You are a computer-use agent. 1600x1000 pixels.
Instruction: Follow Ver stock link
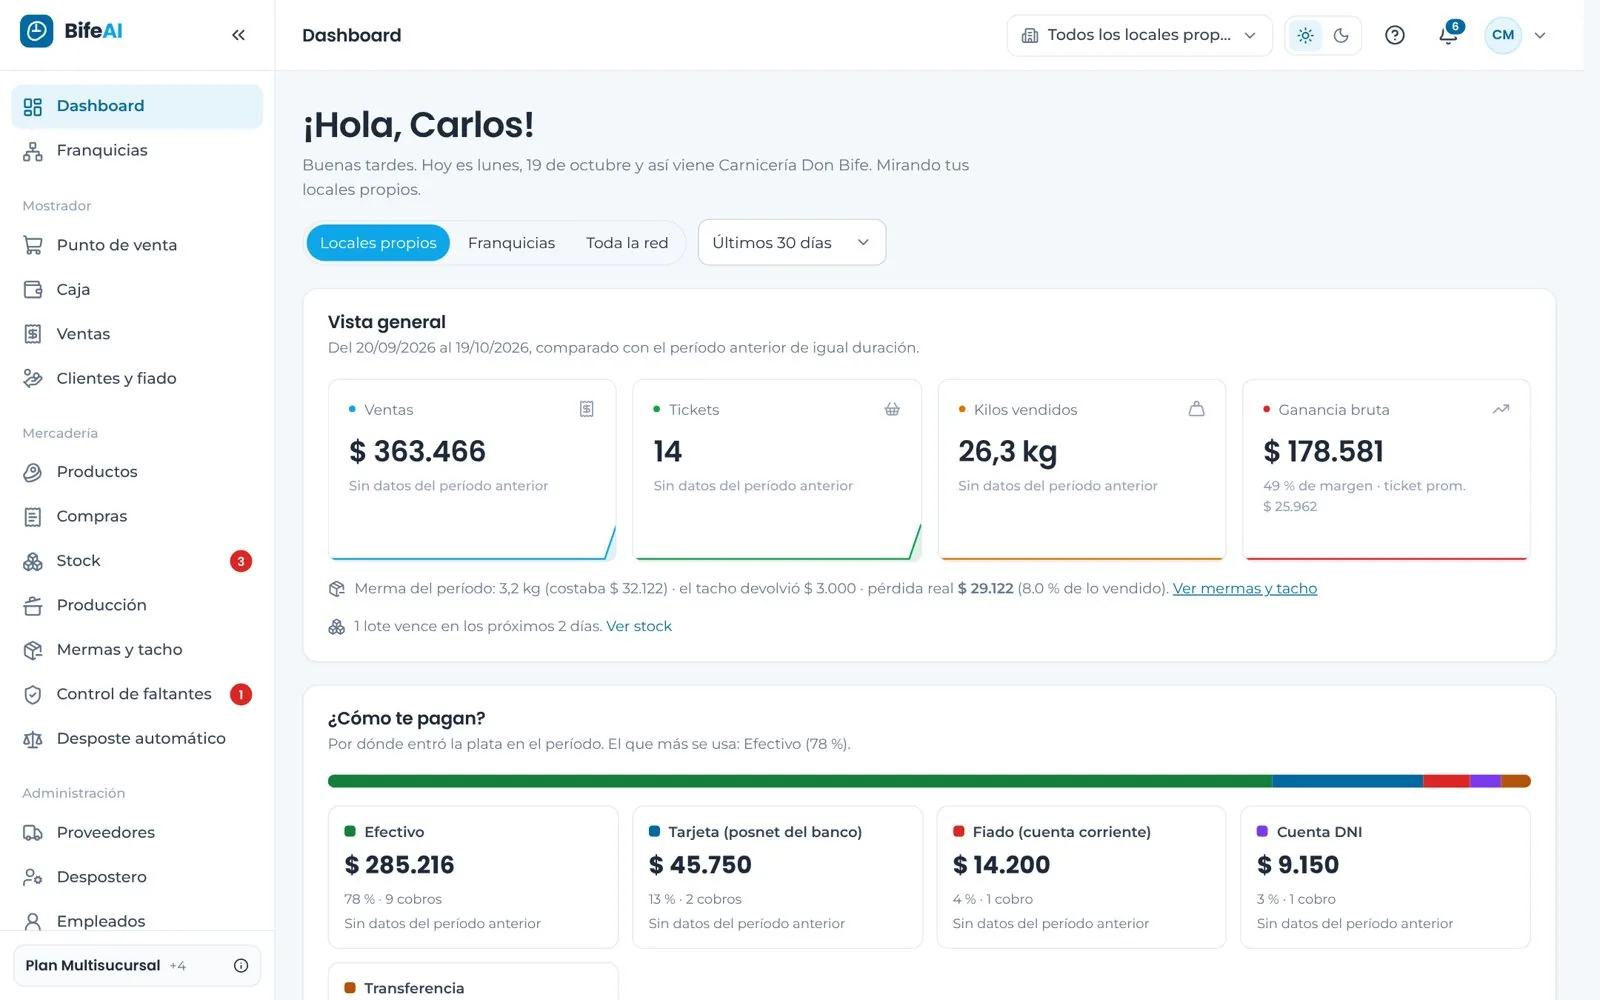click(x=639, y=626)
